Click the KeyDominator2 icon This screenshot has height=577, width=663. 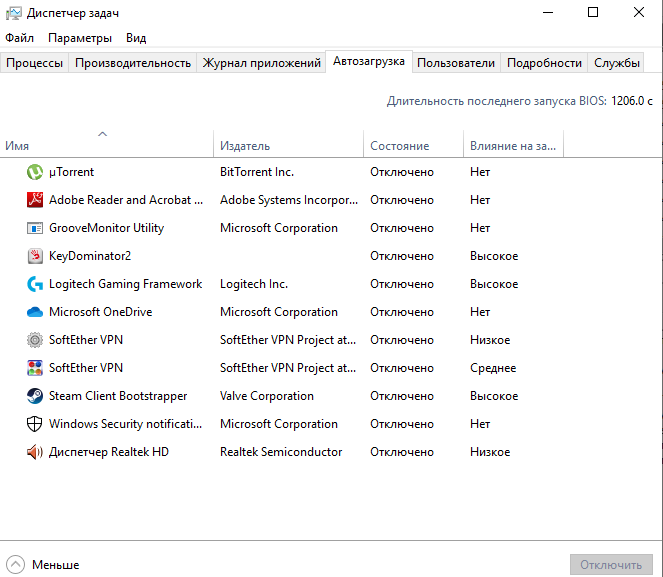[x=35, y=256]
